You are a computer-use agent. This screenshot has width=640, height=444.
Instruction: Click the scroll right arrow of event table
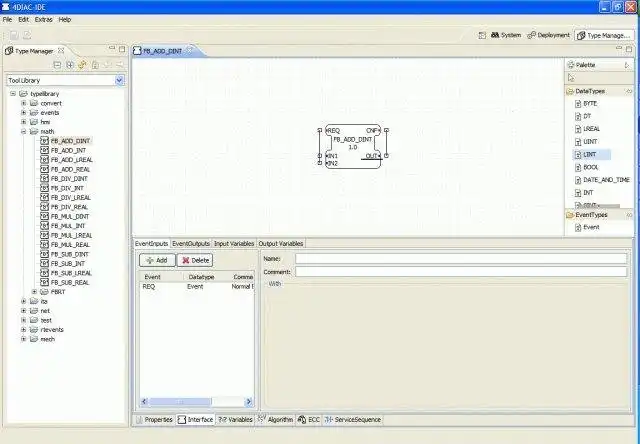coord(249,402)
